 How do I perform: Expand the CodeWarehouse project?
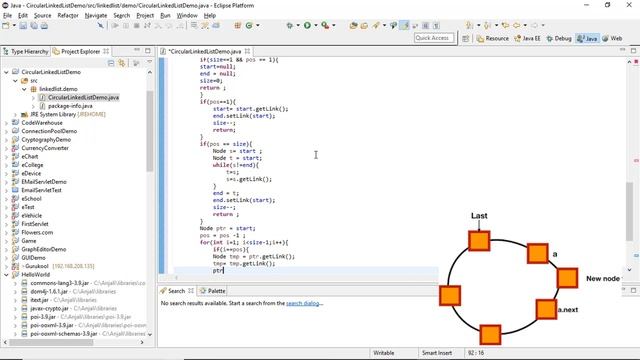[x=6, y=123]
